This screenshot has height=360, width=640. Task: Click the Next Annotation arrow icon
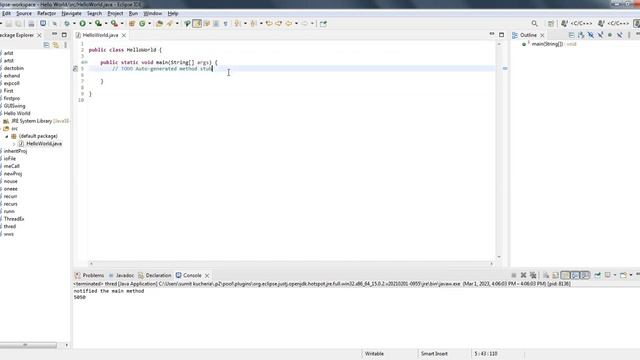click(238, 24)
